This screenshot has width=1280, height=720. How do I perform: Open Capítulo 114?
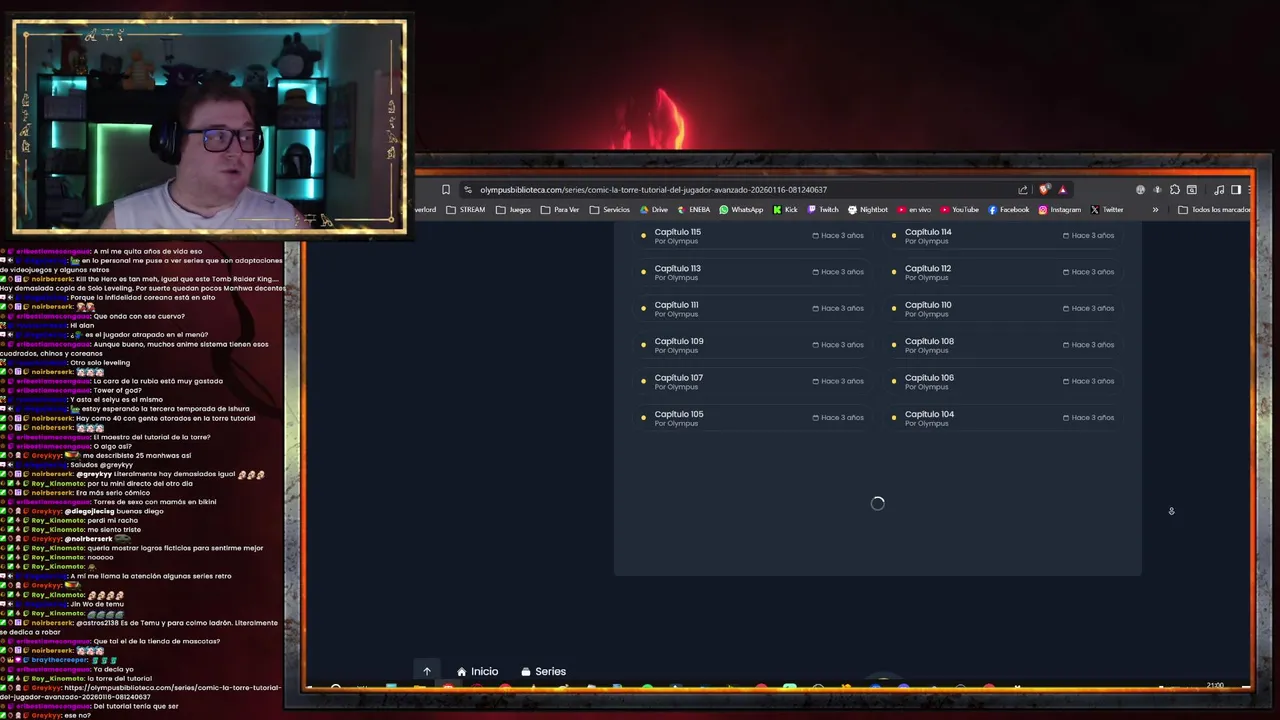[1003, 236]
